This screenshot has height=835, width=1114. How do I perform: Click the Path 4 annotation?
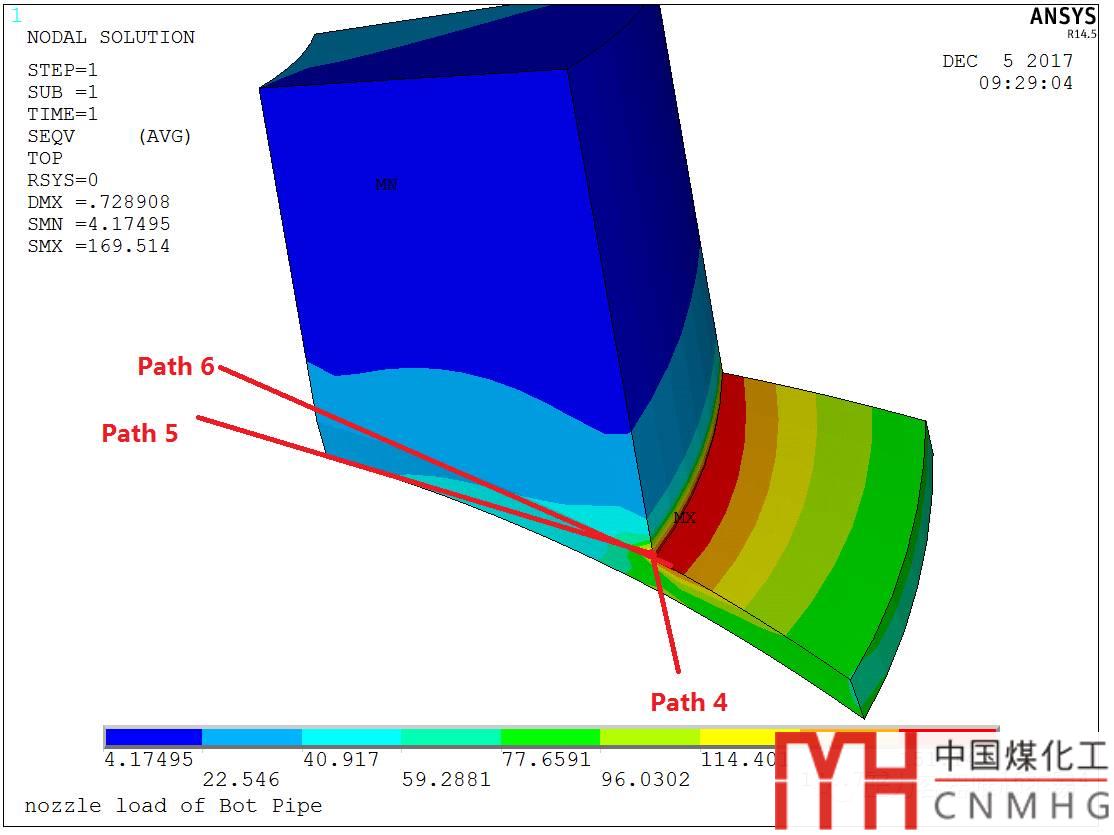688,702
